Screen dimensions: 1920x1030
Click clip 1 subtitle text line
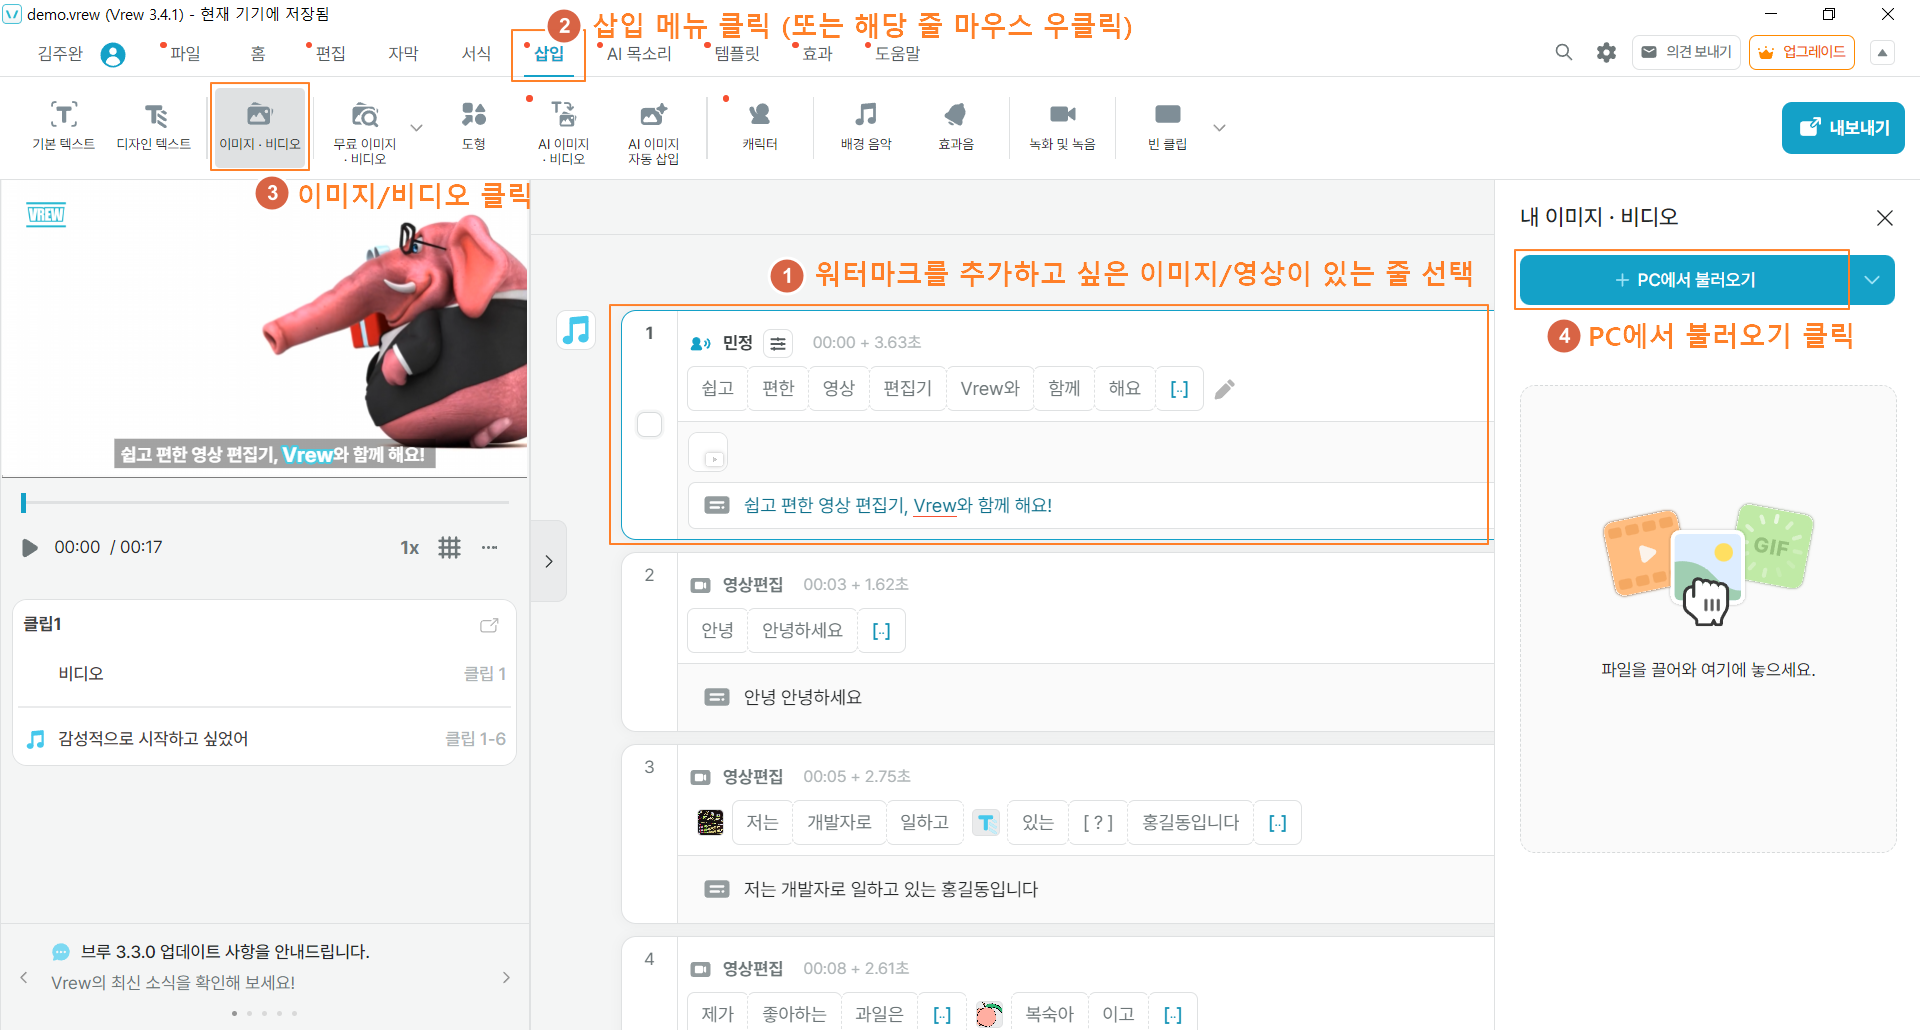pyautogui.click(x=1090, y=505)
